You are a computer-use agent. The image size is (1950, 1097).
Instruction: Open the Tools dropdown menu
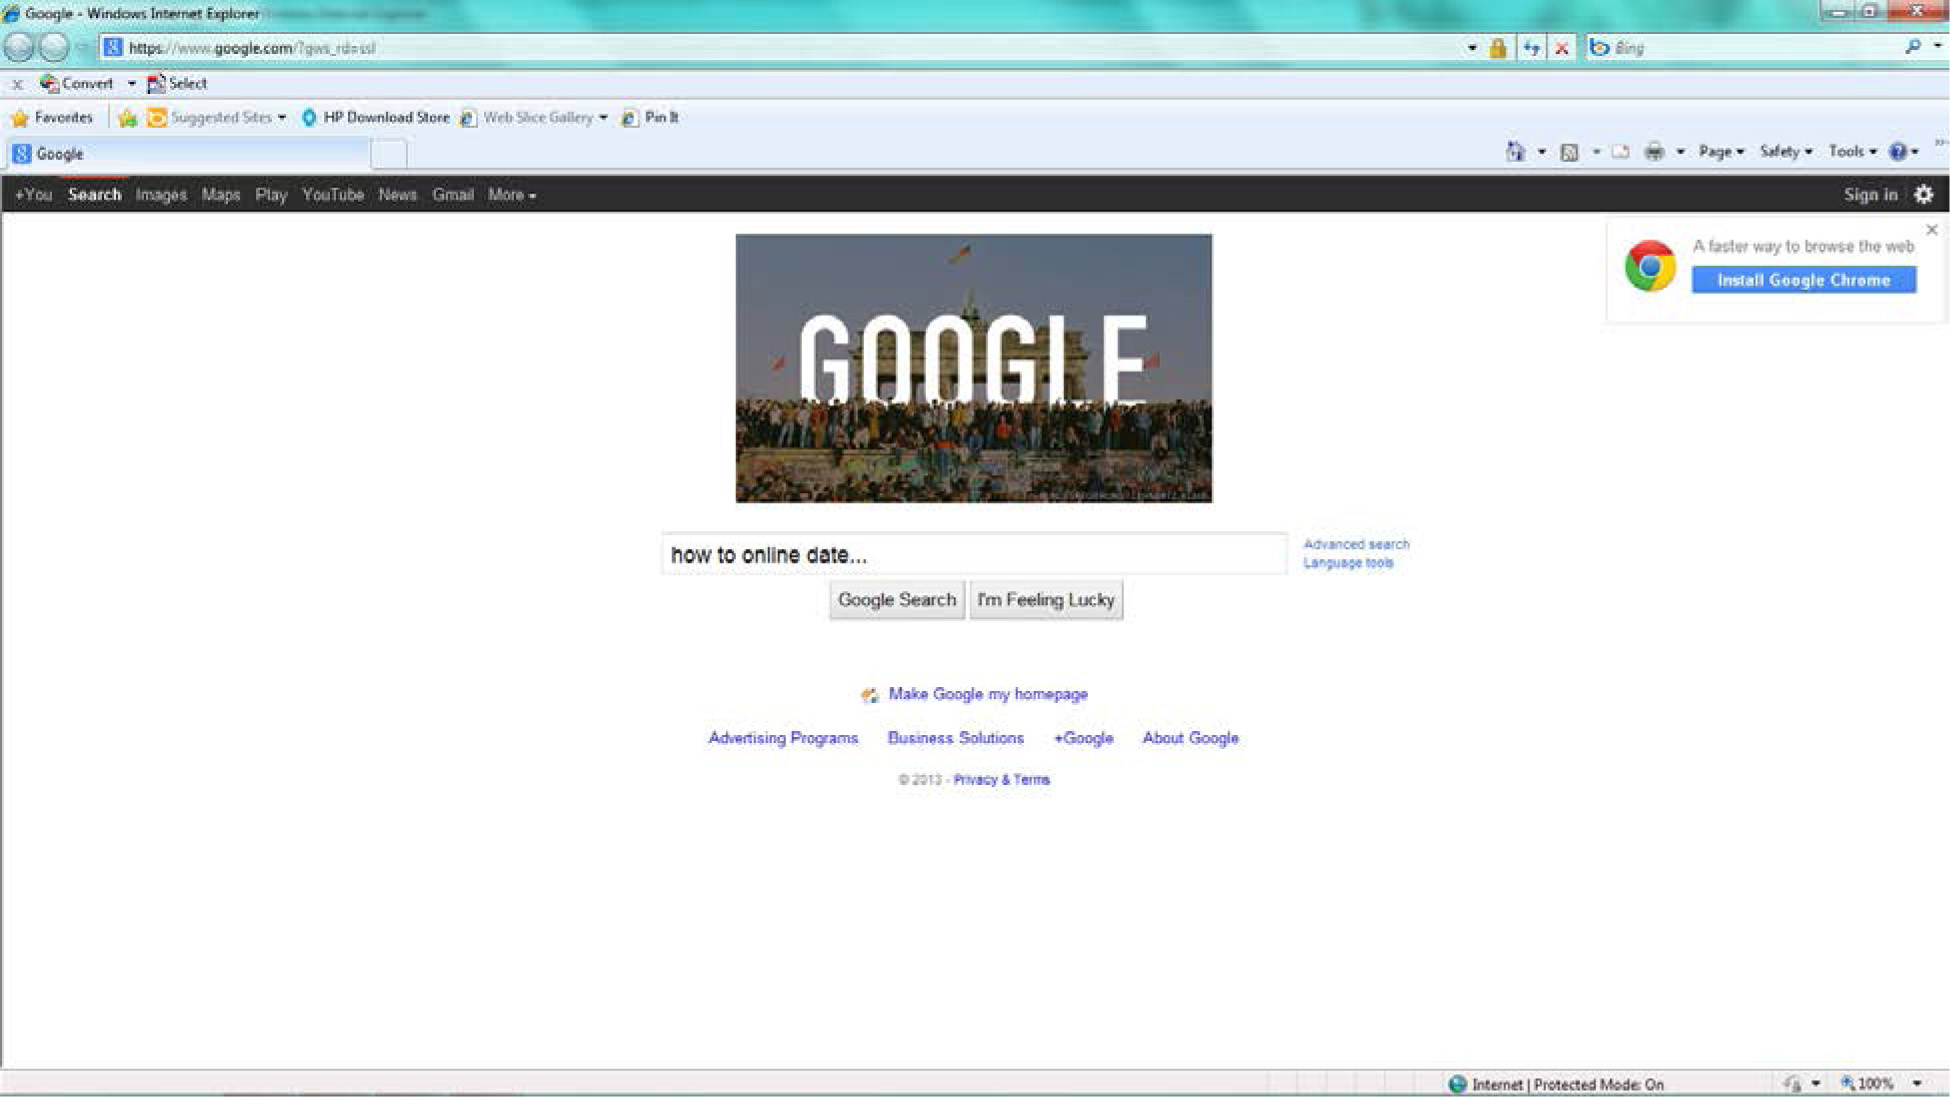pos(1851,152)
